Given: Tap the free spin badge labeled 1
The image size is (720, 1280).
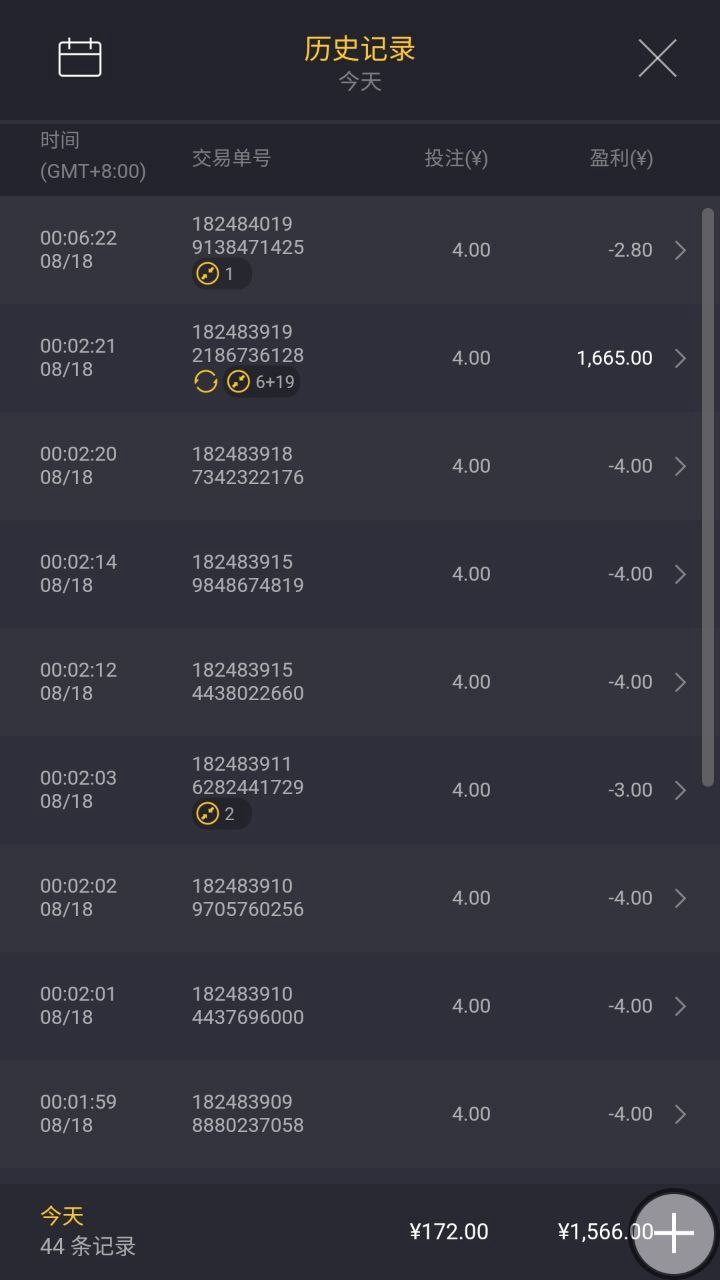Looking at the screenshot, I should pyautogui.click(x=221, y=274).
